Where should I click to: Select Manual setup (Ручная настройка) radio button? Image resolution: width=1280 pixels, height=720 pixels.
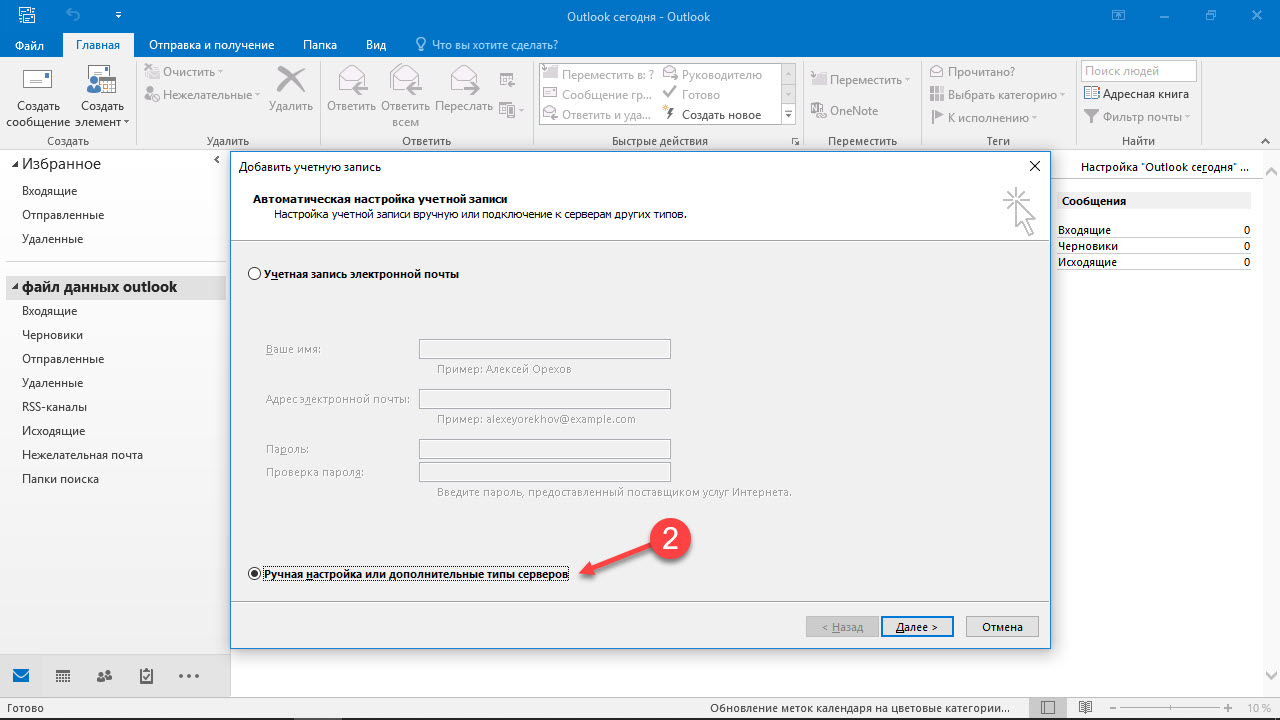(x=255, y=574)
